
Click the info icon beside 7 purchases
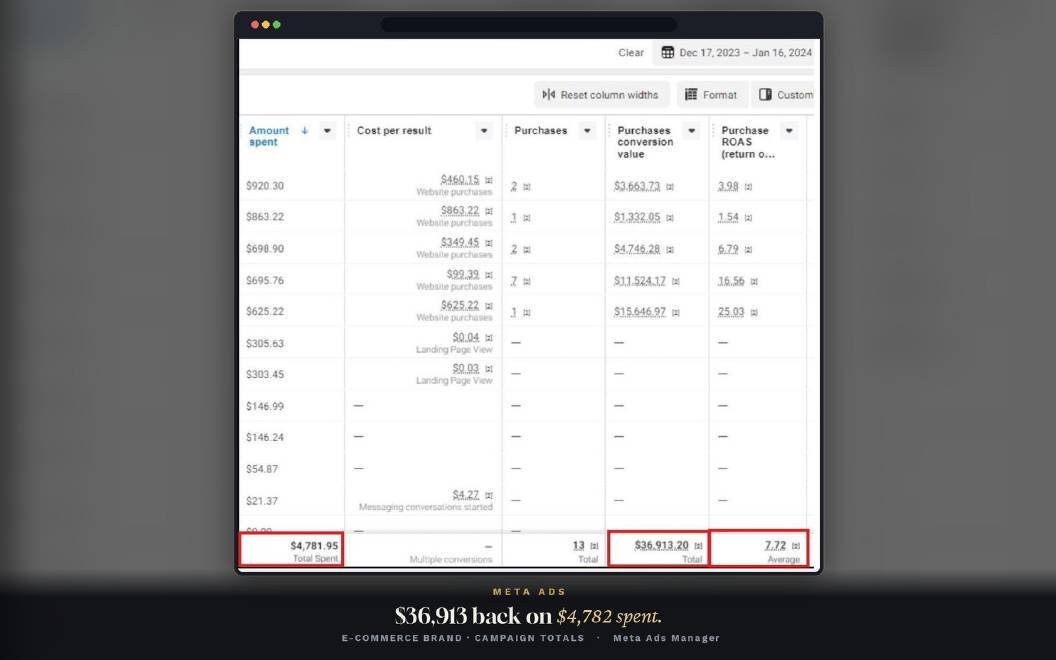[527, 282]
